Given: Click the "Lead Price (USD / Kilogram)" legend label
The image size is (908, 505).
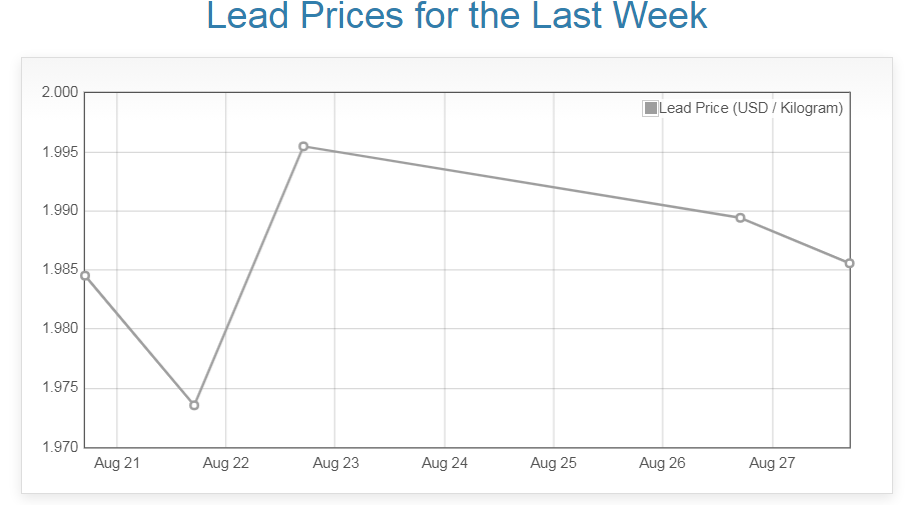Looking at the screenshot, I should pos(751,108).
